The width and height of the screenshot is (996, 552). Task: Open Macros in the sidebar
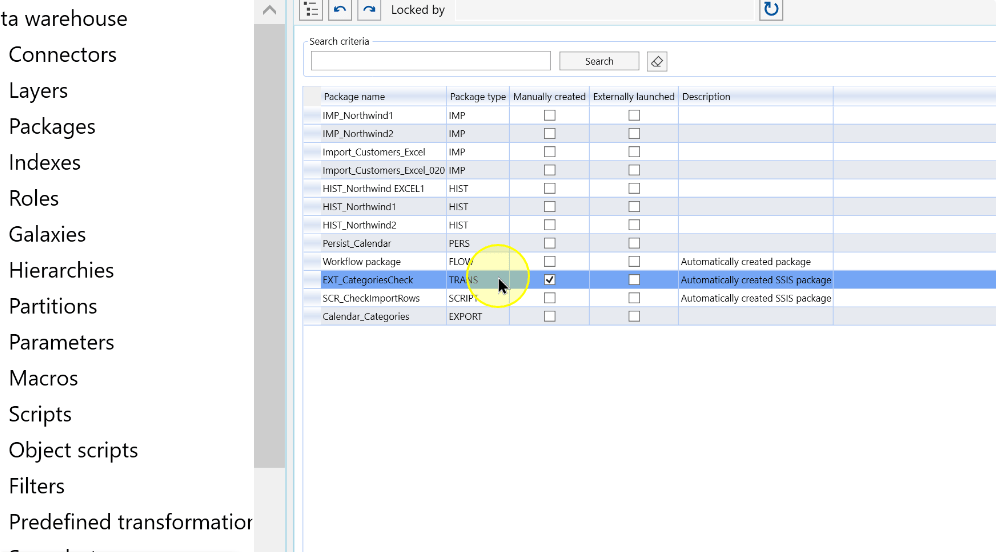[43, 378]
